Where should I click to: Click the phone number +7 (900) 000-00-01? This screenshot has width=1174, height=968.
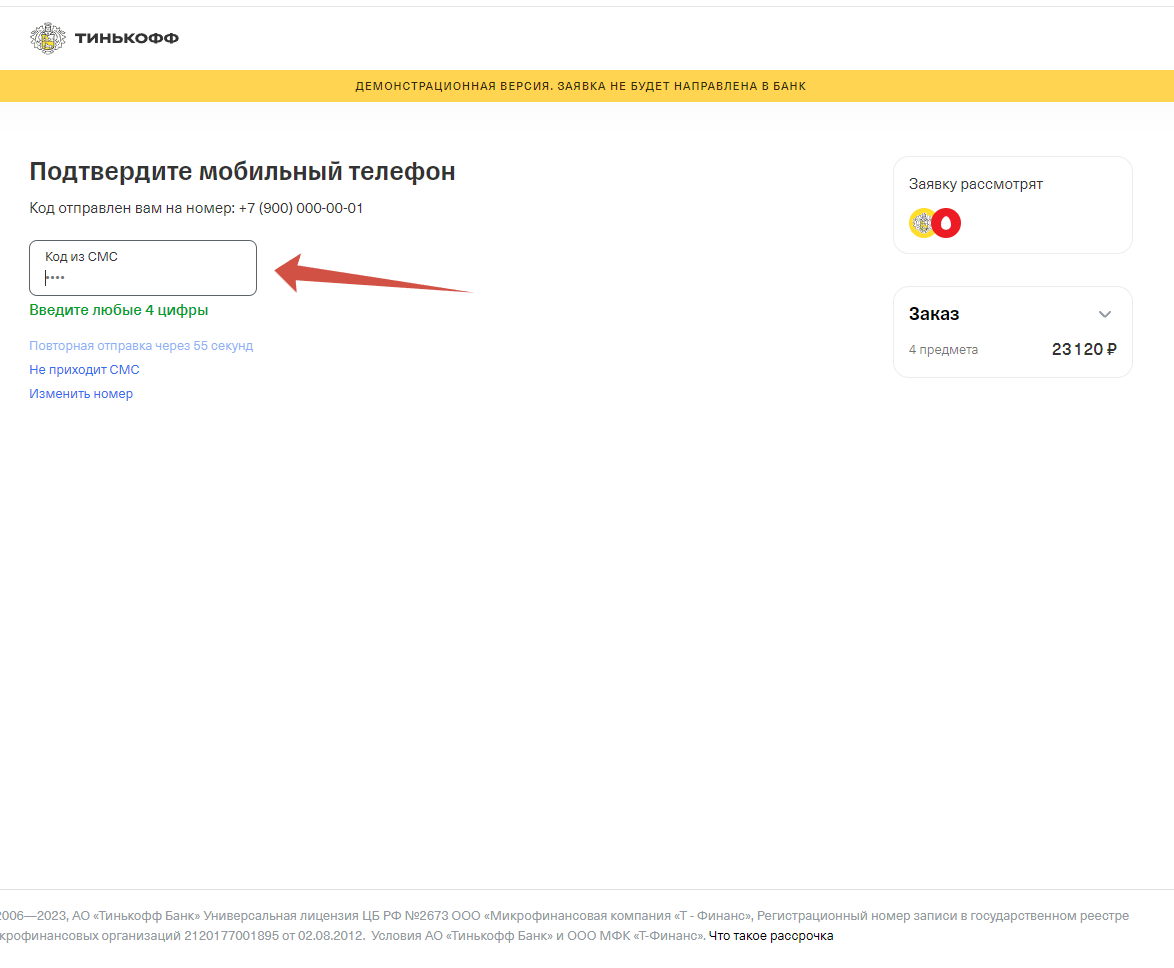[x=300, y=208]
